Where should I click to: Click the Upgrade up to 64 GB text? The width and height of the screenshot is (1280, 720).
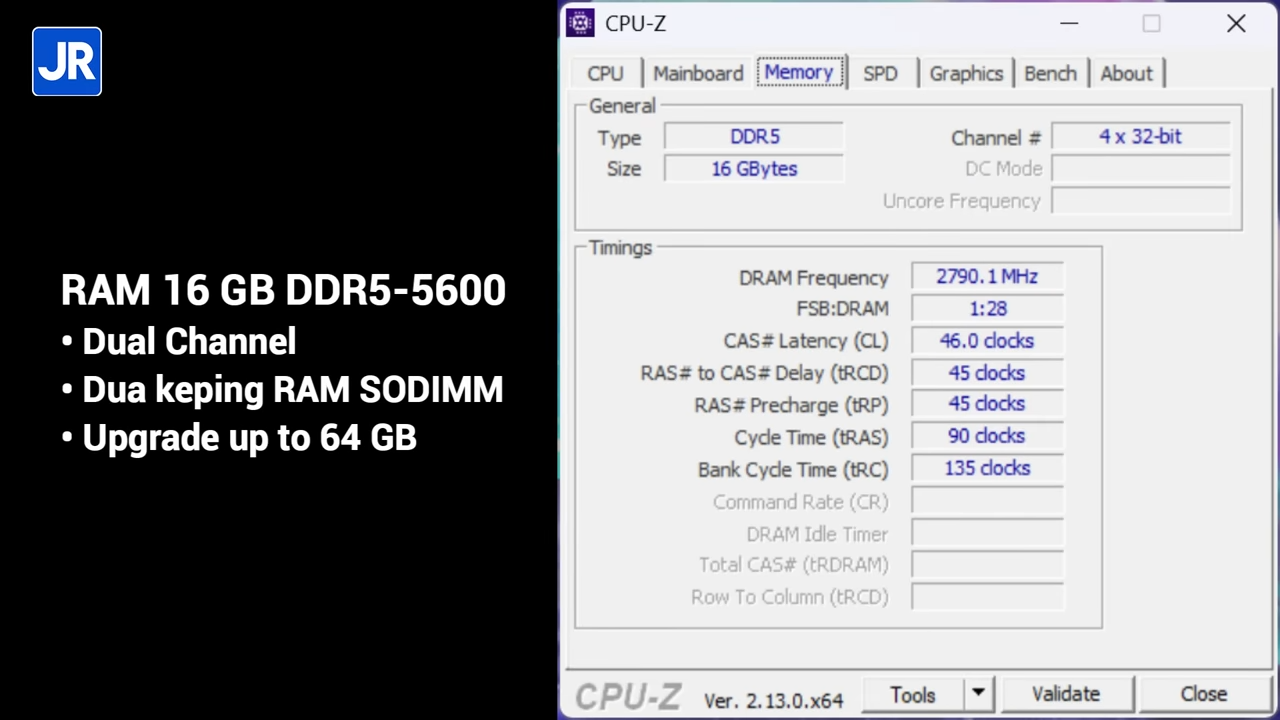click(250, 437)
